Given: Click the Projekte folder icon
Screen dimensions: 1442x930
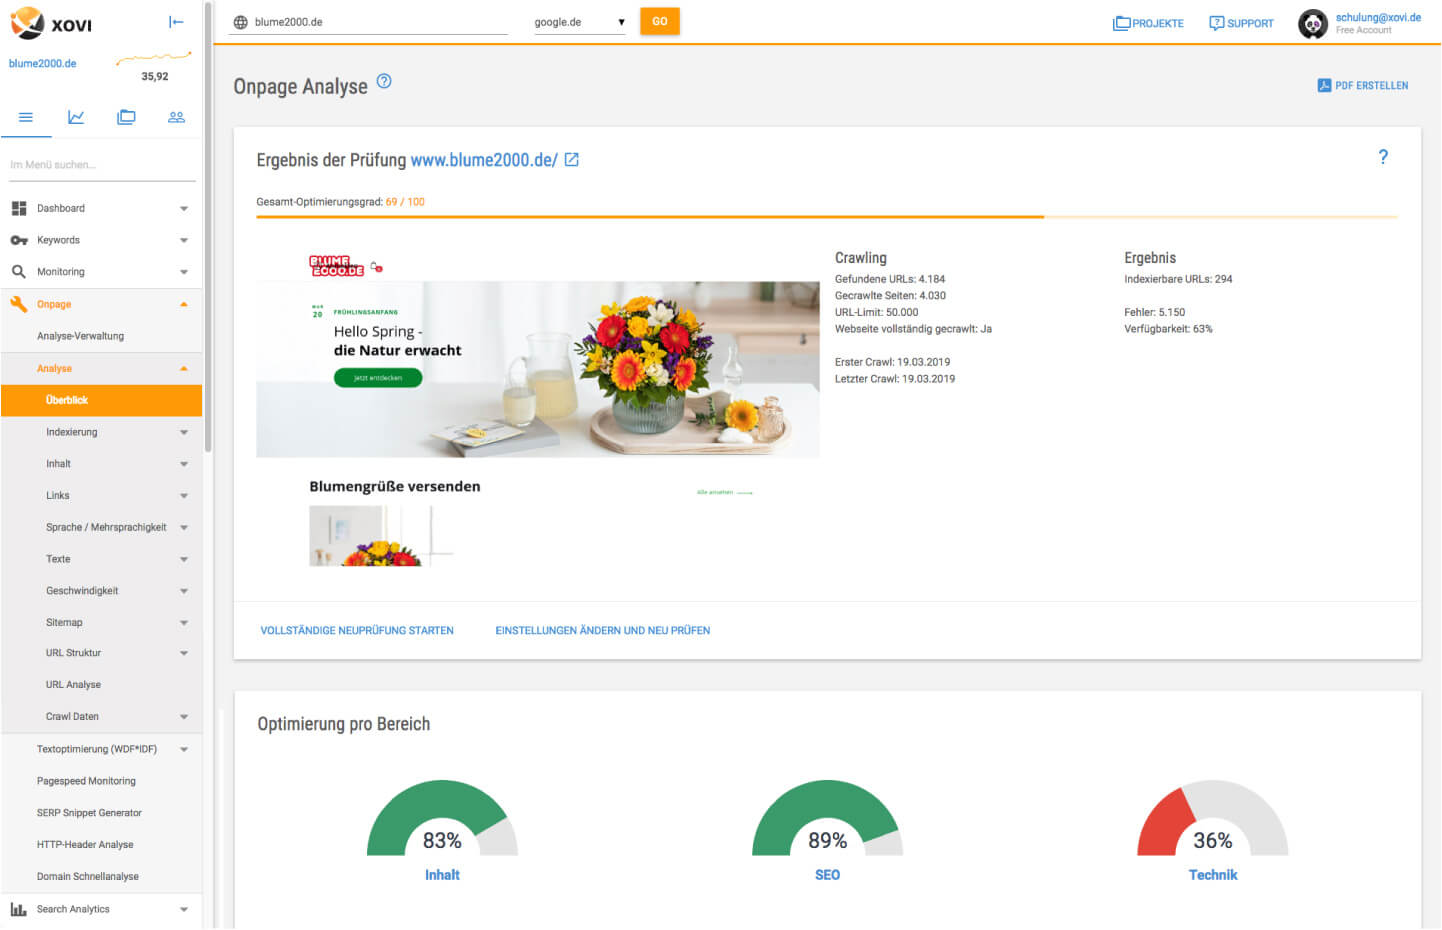Looking at the screenshot, I should pos(1121,23).
